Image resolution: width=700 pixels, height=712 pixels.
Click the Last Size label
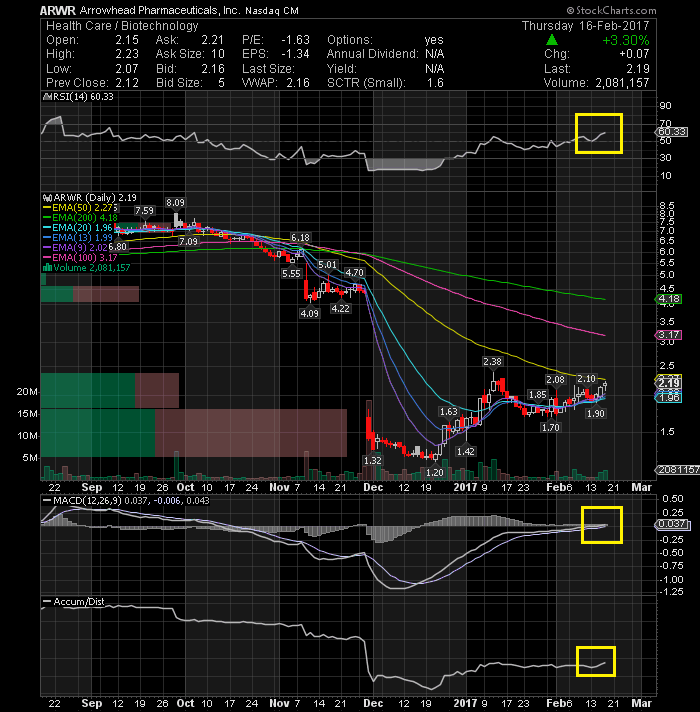(268, 69)
